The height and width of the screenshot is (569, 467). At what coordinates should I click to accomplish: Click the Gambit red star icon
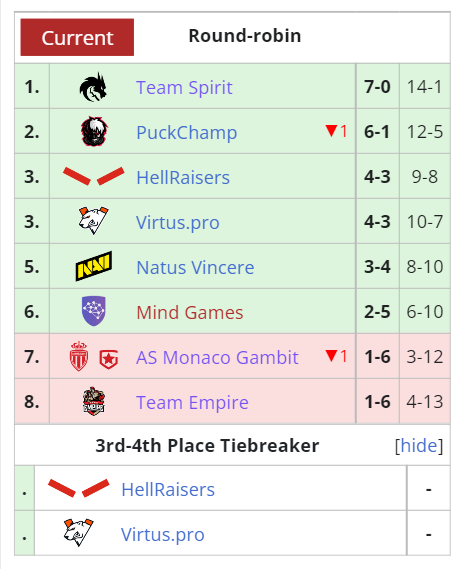(x=108, y=359)
